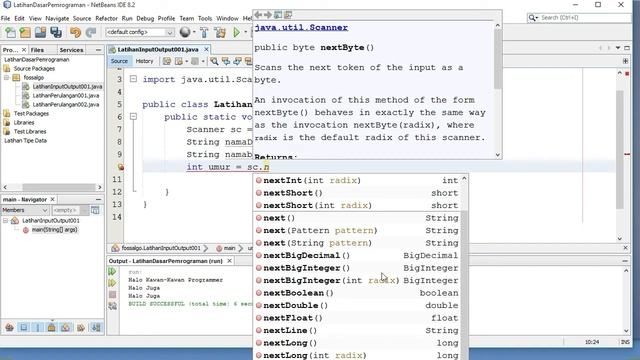Click the Rerun with different parameters icon
The width and height of the screenshot is (640, 360).
tap(112, 283)
